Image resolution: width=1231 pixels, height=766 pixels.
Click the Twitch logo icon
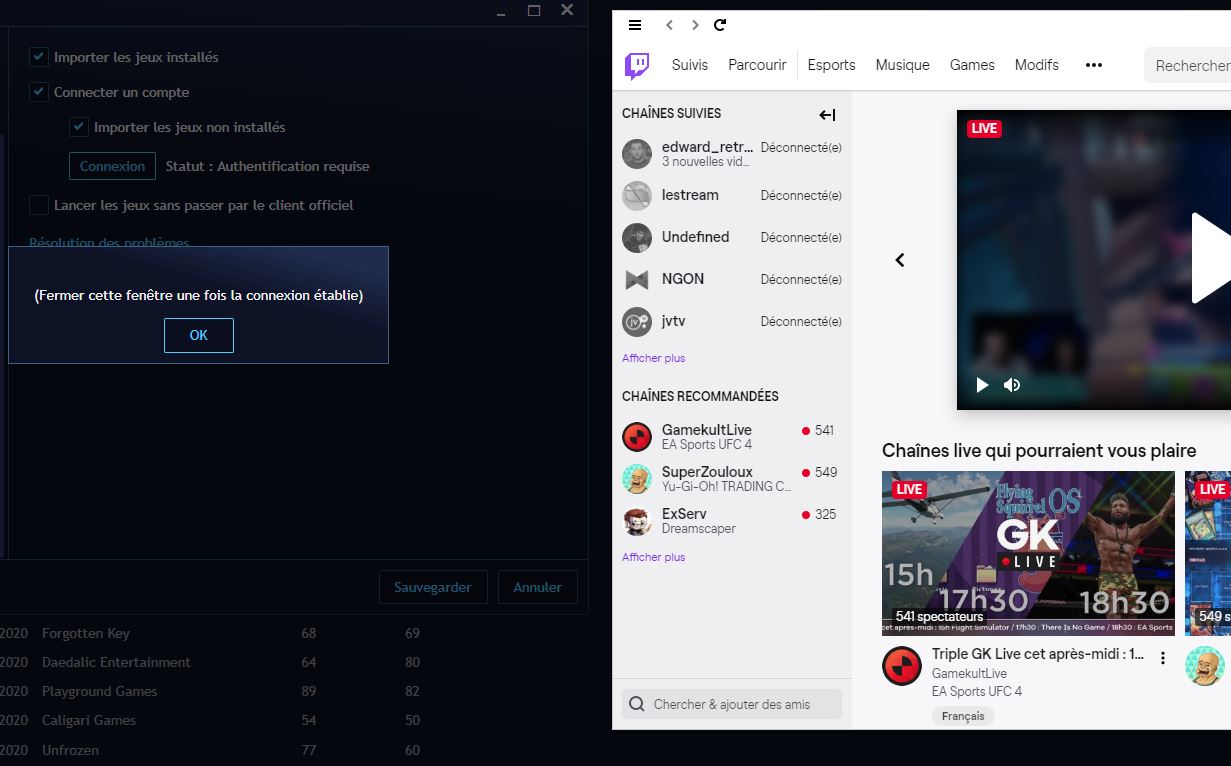tap(637, 65)
